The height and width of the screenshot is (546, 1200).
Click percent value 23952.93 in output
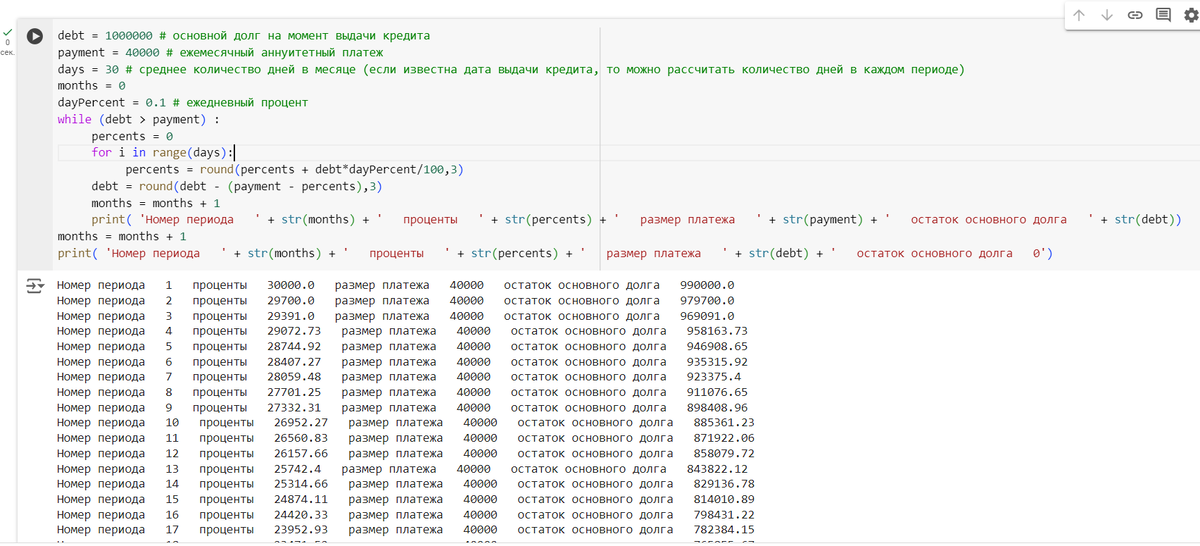[301, 530]
